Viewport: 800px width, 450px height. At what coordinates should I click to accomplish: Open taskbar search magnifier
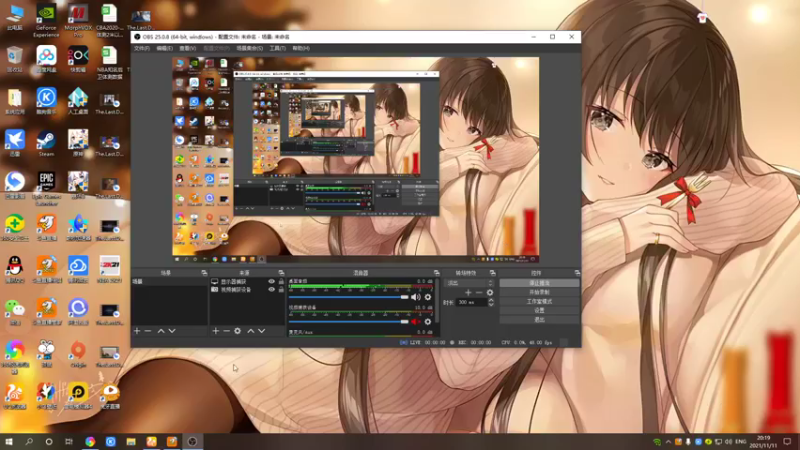[x=29, y=441]
